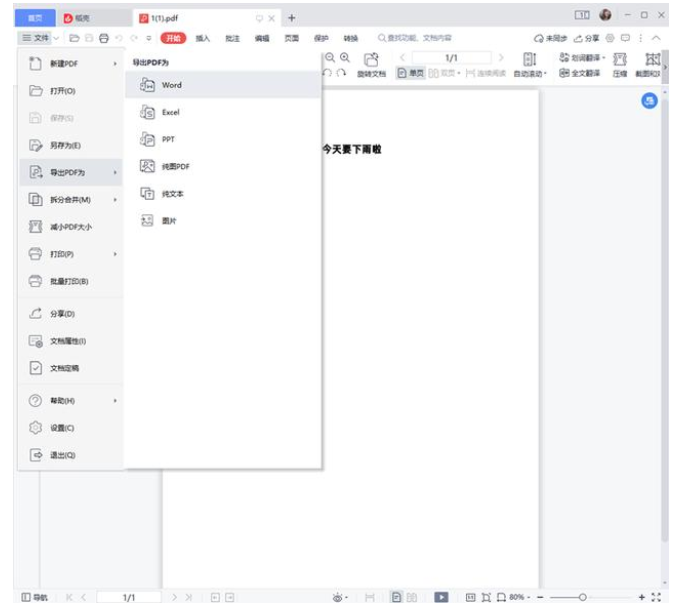This screenshot has width=677, height=614.
Task: Click the 设置 gear icon
Action: click(x=36, y=428)
